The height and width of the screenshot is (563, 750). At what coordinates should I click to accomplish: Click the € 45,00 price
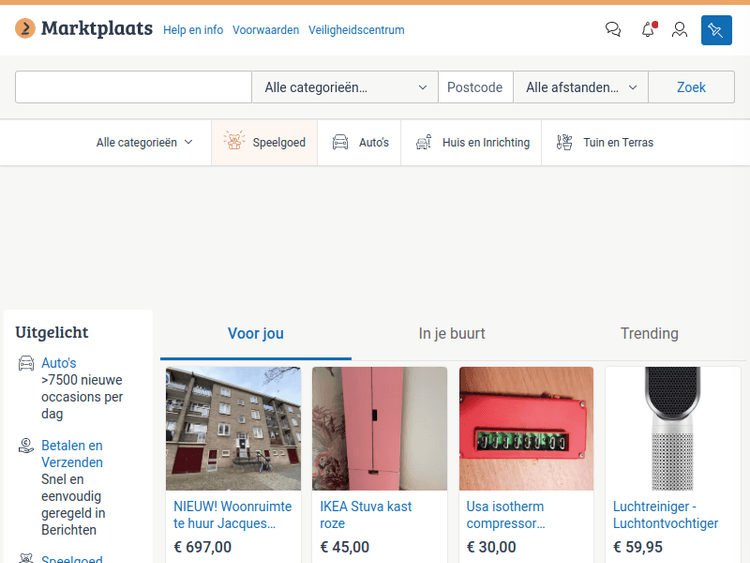point(344,547)
